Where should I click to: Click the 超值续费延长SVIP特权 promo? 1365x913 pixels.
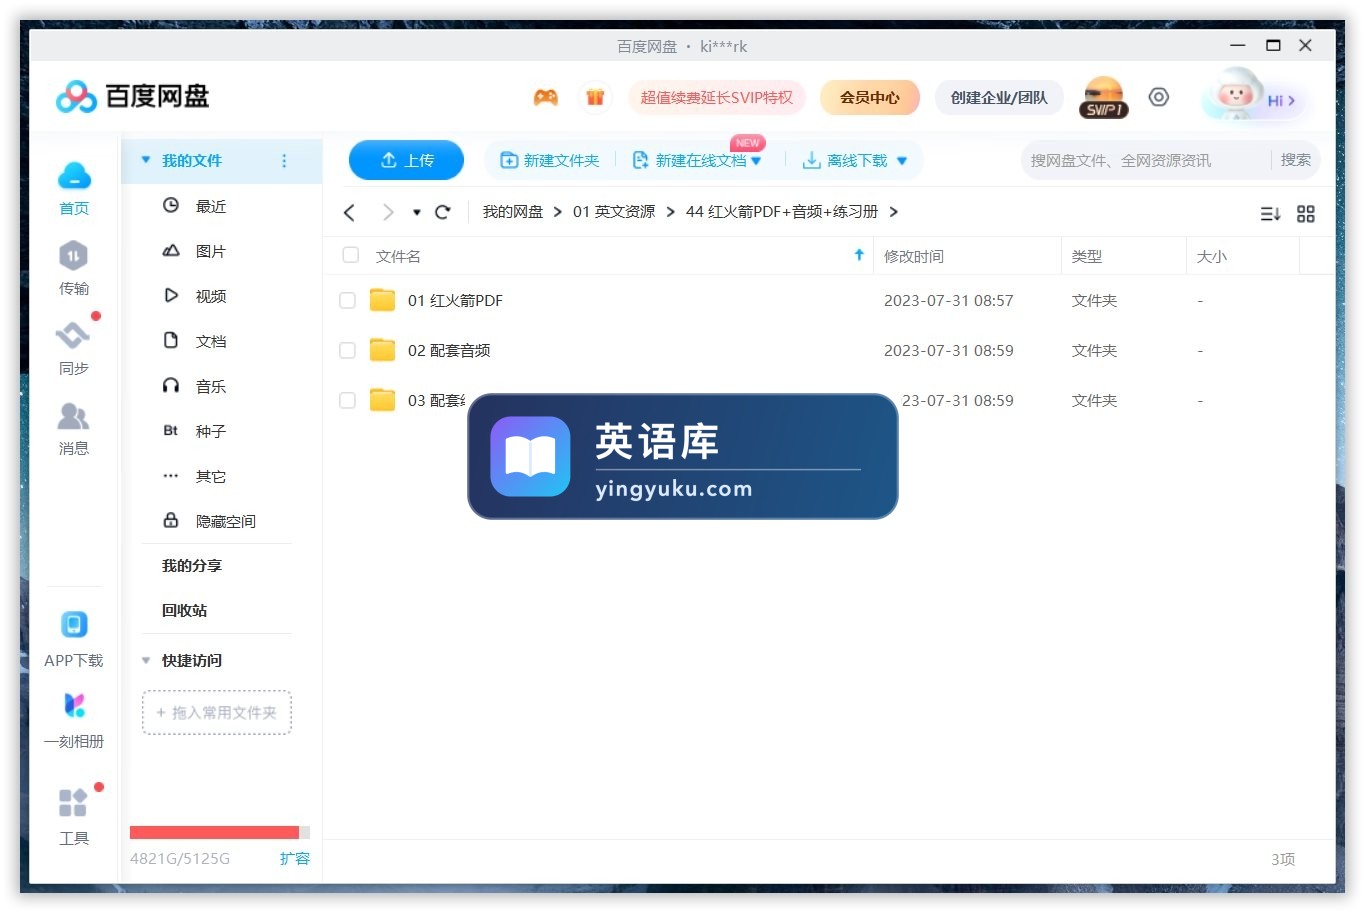tap(716, 97)
